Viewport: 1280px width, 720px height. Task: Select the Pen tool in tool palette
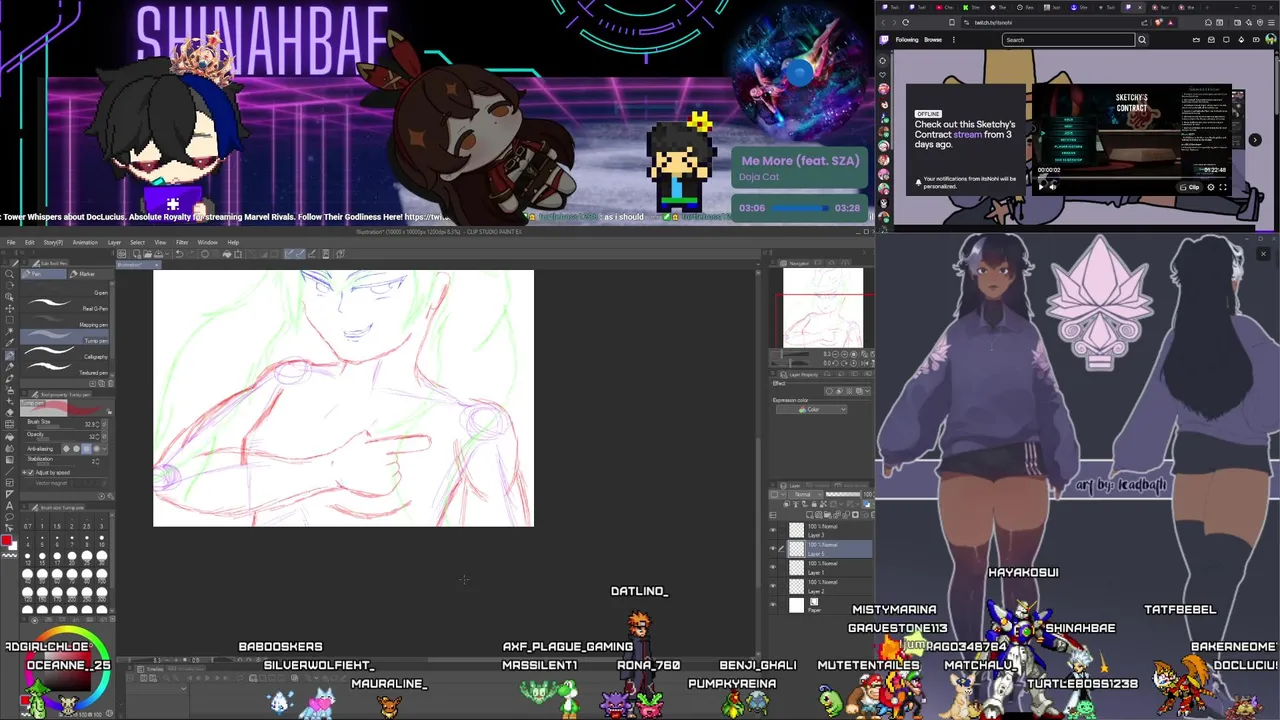tap(9, 355)
